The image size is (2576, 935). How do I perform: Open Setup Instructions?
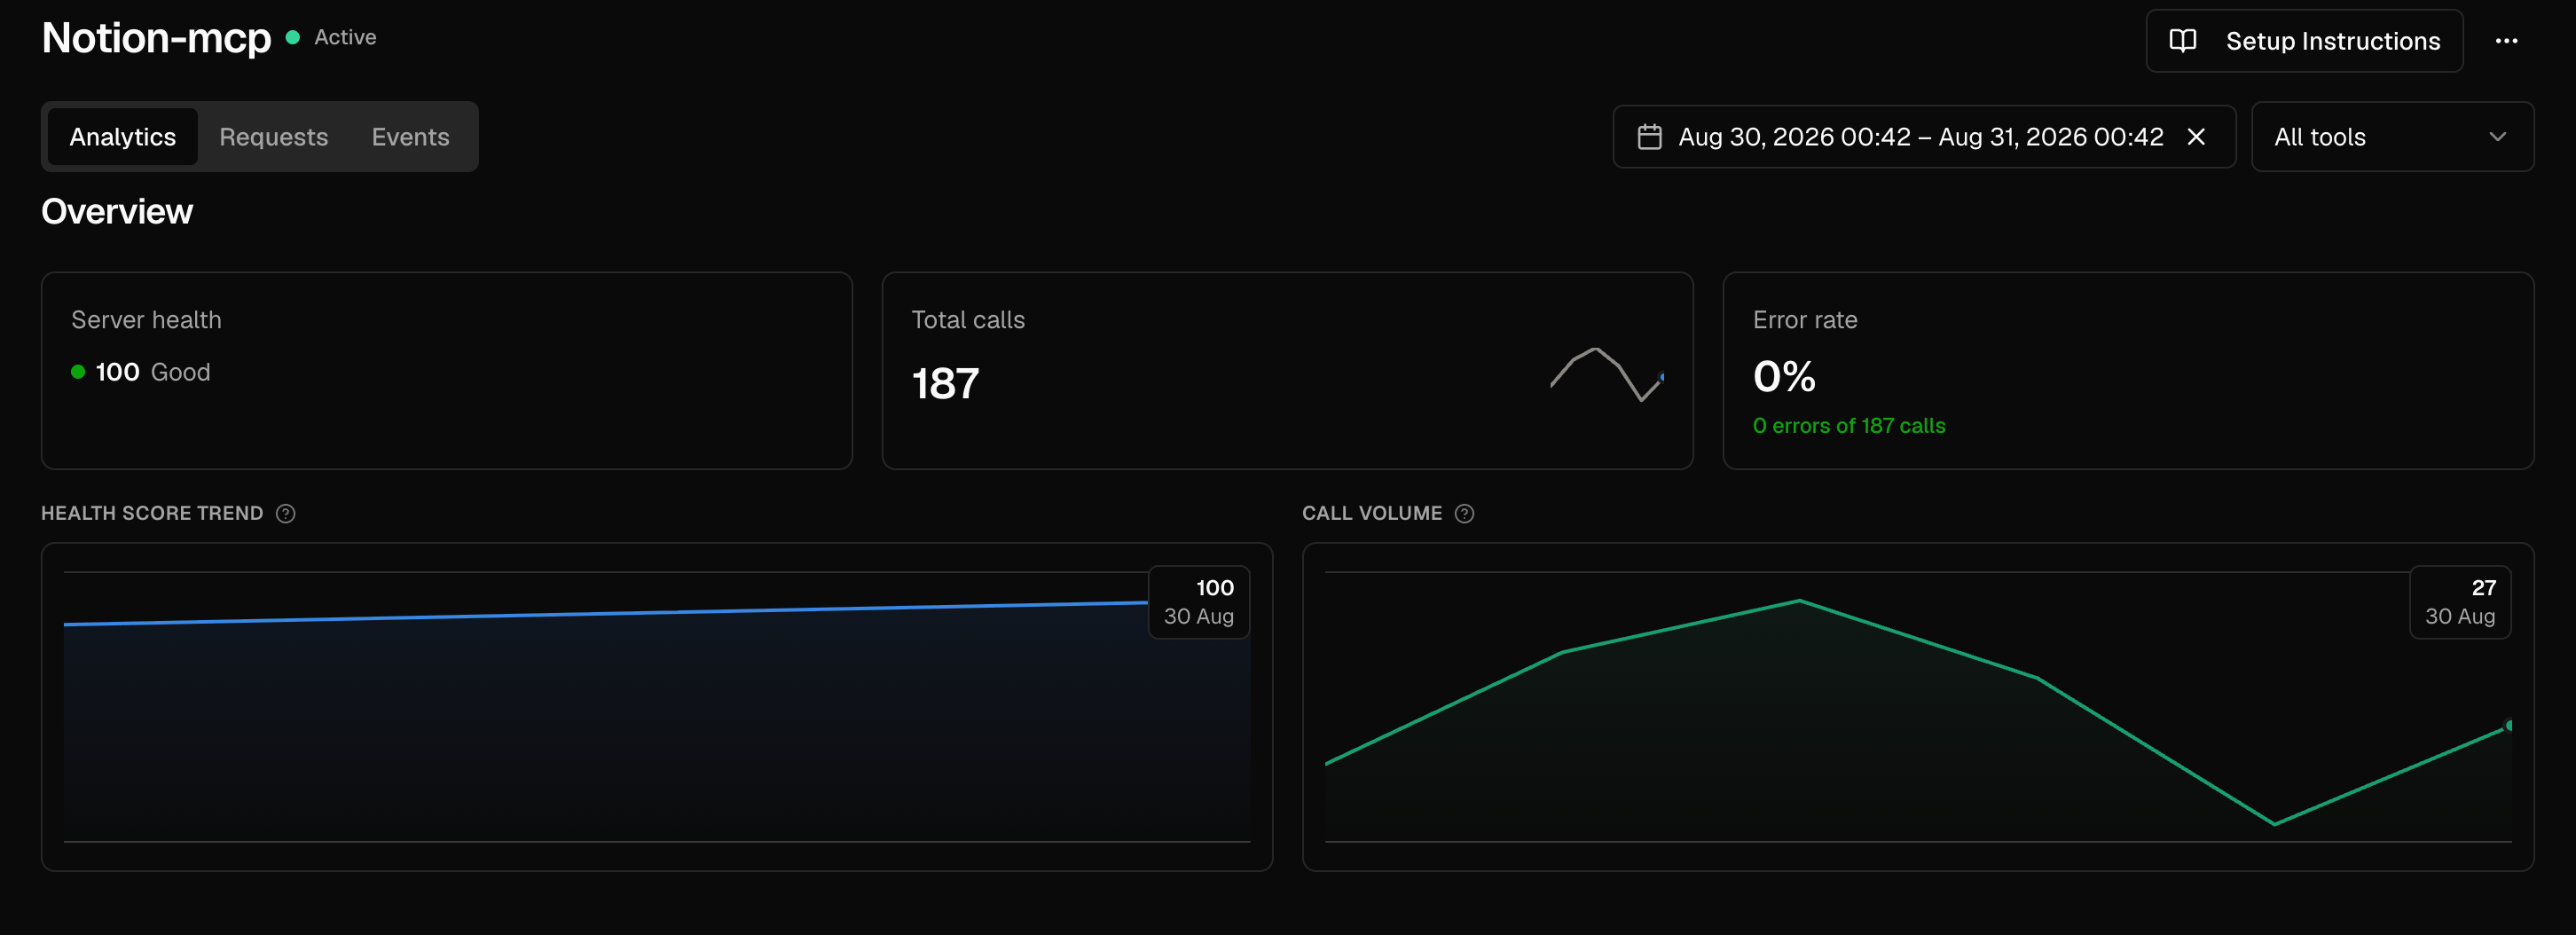point(2304,41)
